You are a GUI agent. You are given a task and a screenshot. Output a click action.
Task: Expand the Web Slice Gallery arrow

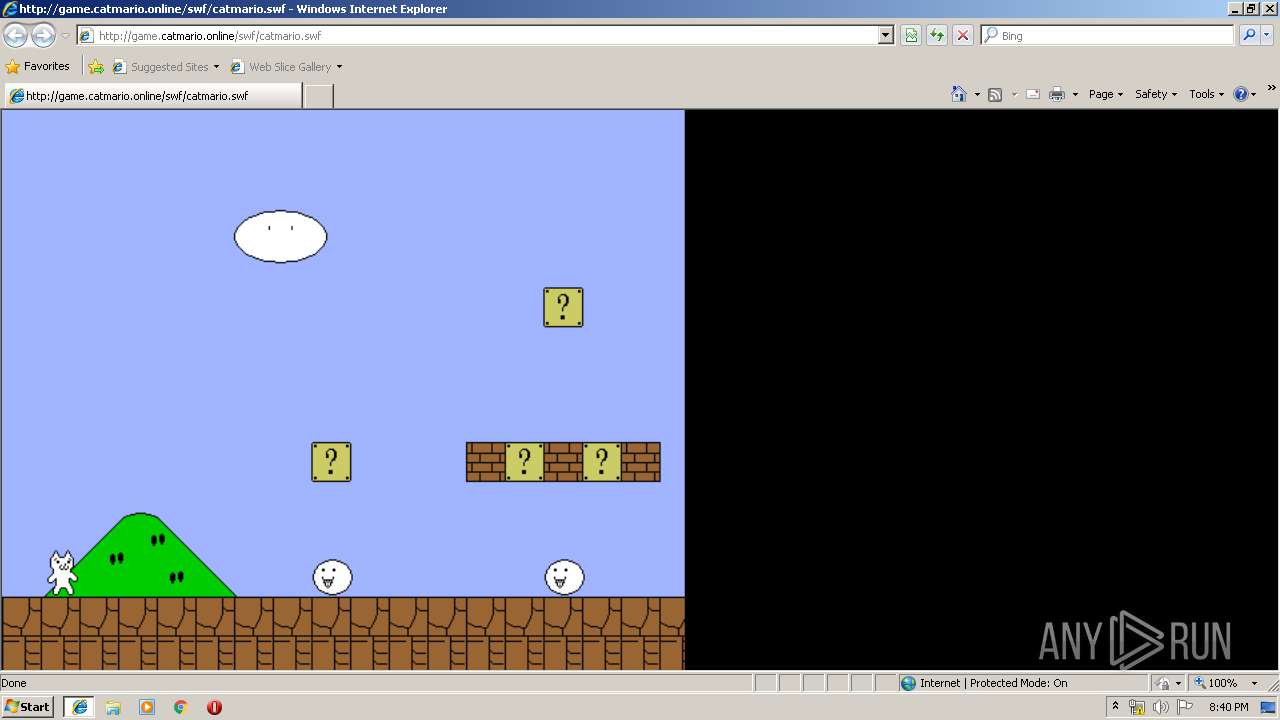pos(339,67)
